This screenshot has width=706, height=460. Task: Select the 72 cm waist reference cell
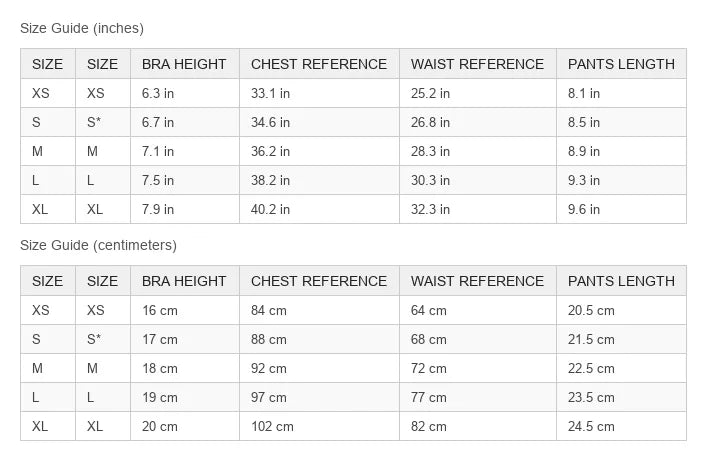(477, 368)
